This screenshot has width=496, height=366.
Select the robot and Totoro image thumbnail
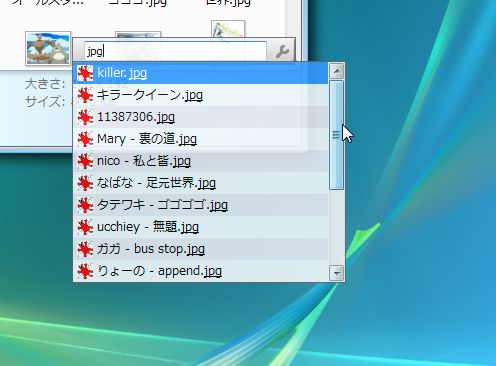(x=48, y=49)
